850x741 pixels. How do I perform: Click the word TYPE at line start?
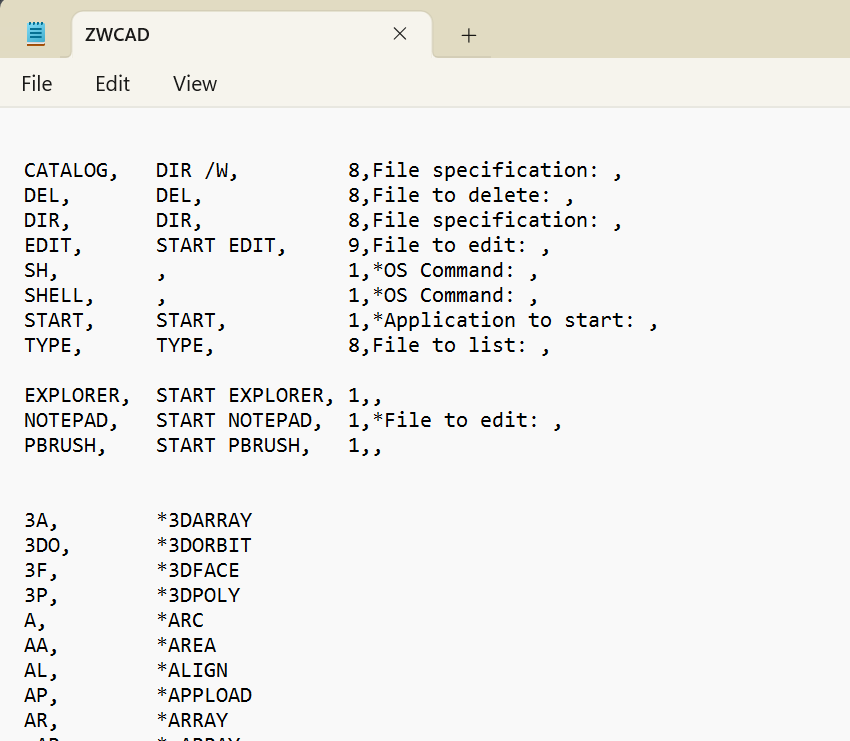pyautogui.click(x=48, y=345)
